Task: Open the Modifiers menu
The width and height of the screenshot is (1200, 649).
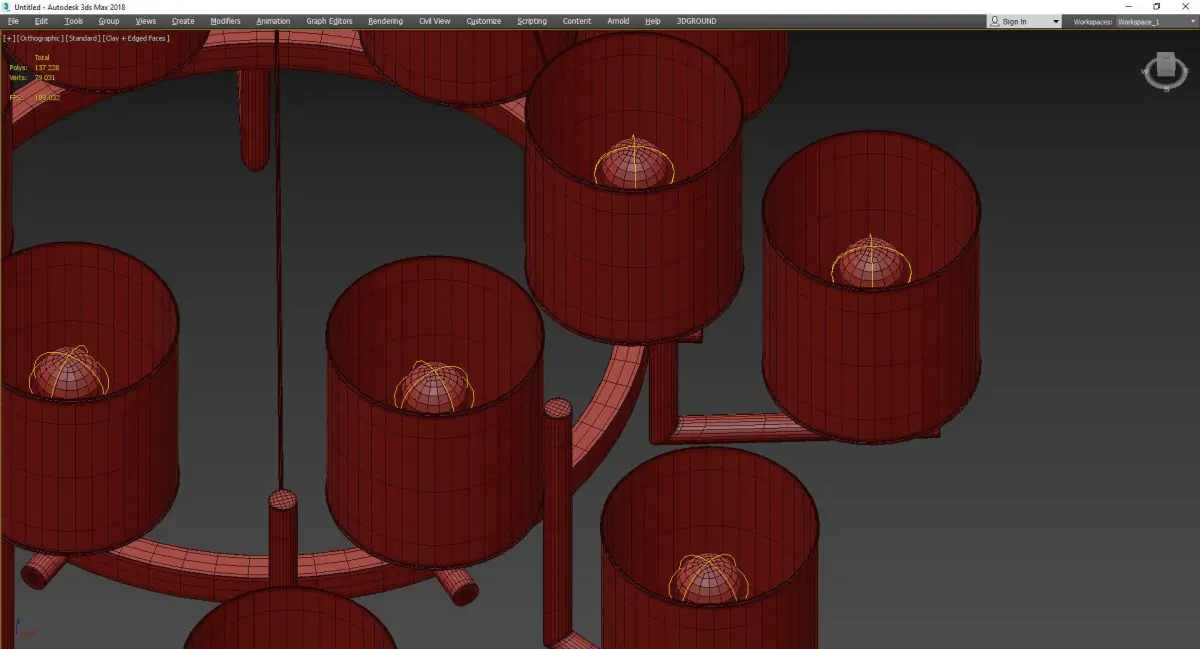Action: click(x=225, y=21)
